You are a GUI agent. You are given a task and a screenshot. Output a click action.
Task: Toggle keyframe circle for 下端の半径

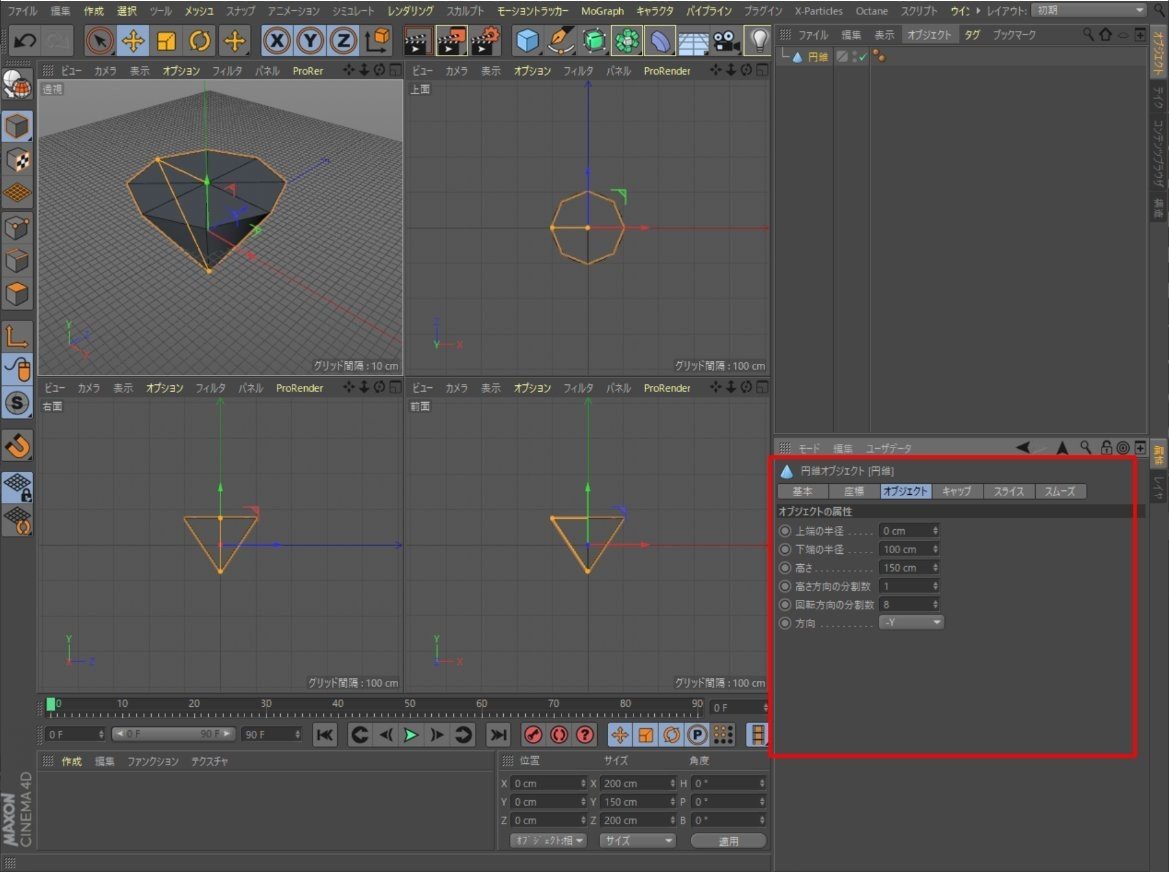784,549
